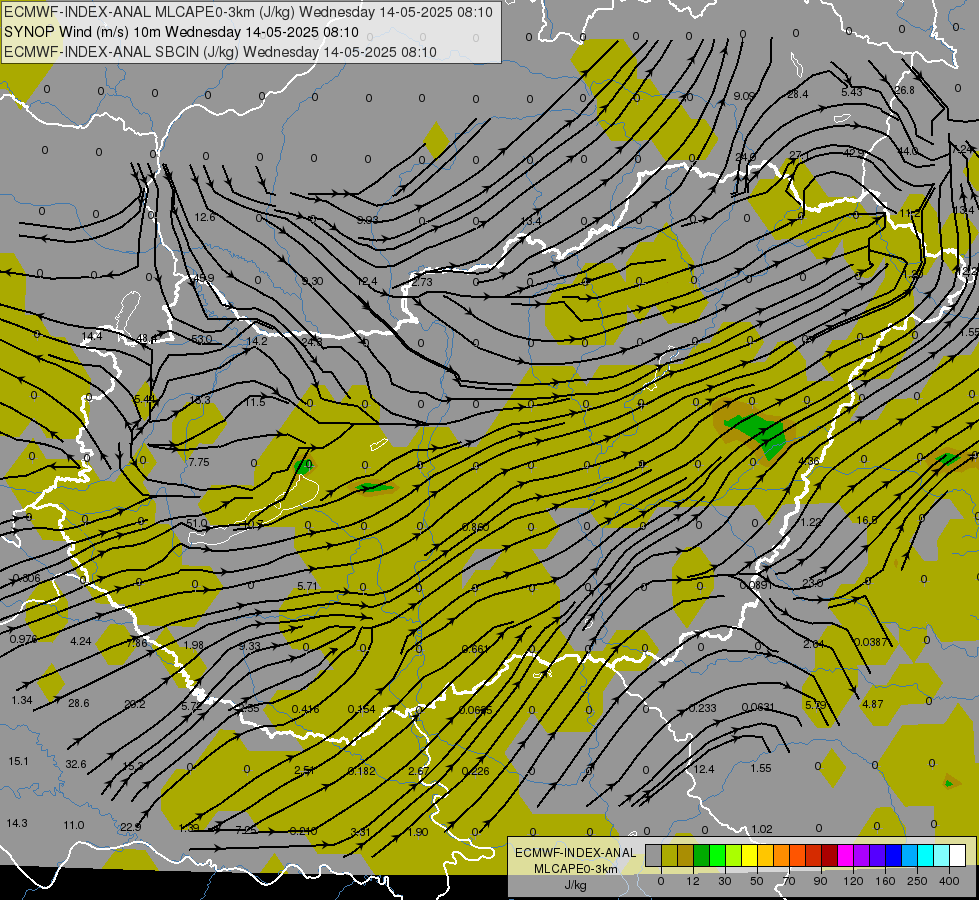The image size is (979, 900).
Task: Click the J/kg unit label in the legend
Action: coord(575,885)
